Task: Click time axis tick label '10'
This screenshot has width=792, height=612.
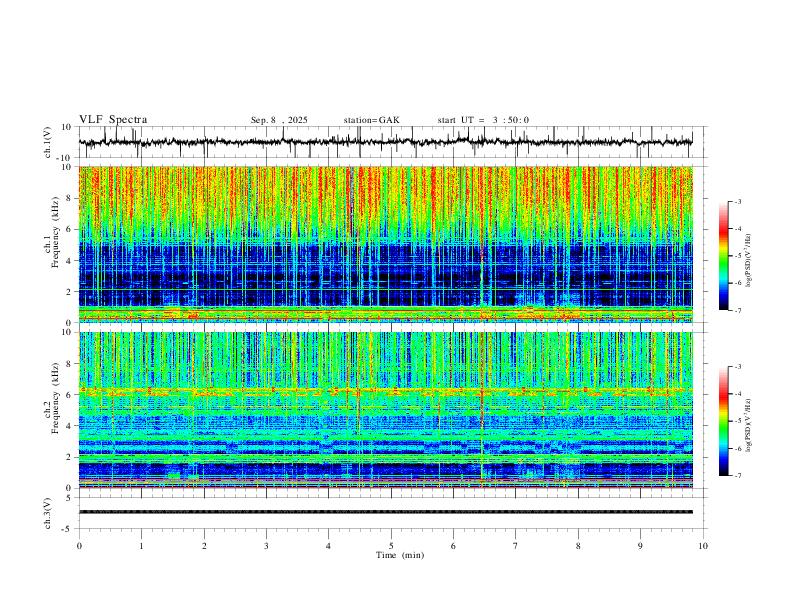Action: pos(703,546)
